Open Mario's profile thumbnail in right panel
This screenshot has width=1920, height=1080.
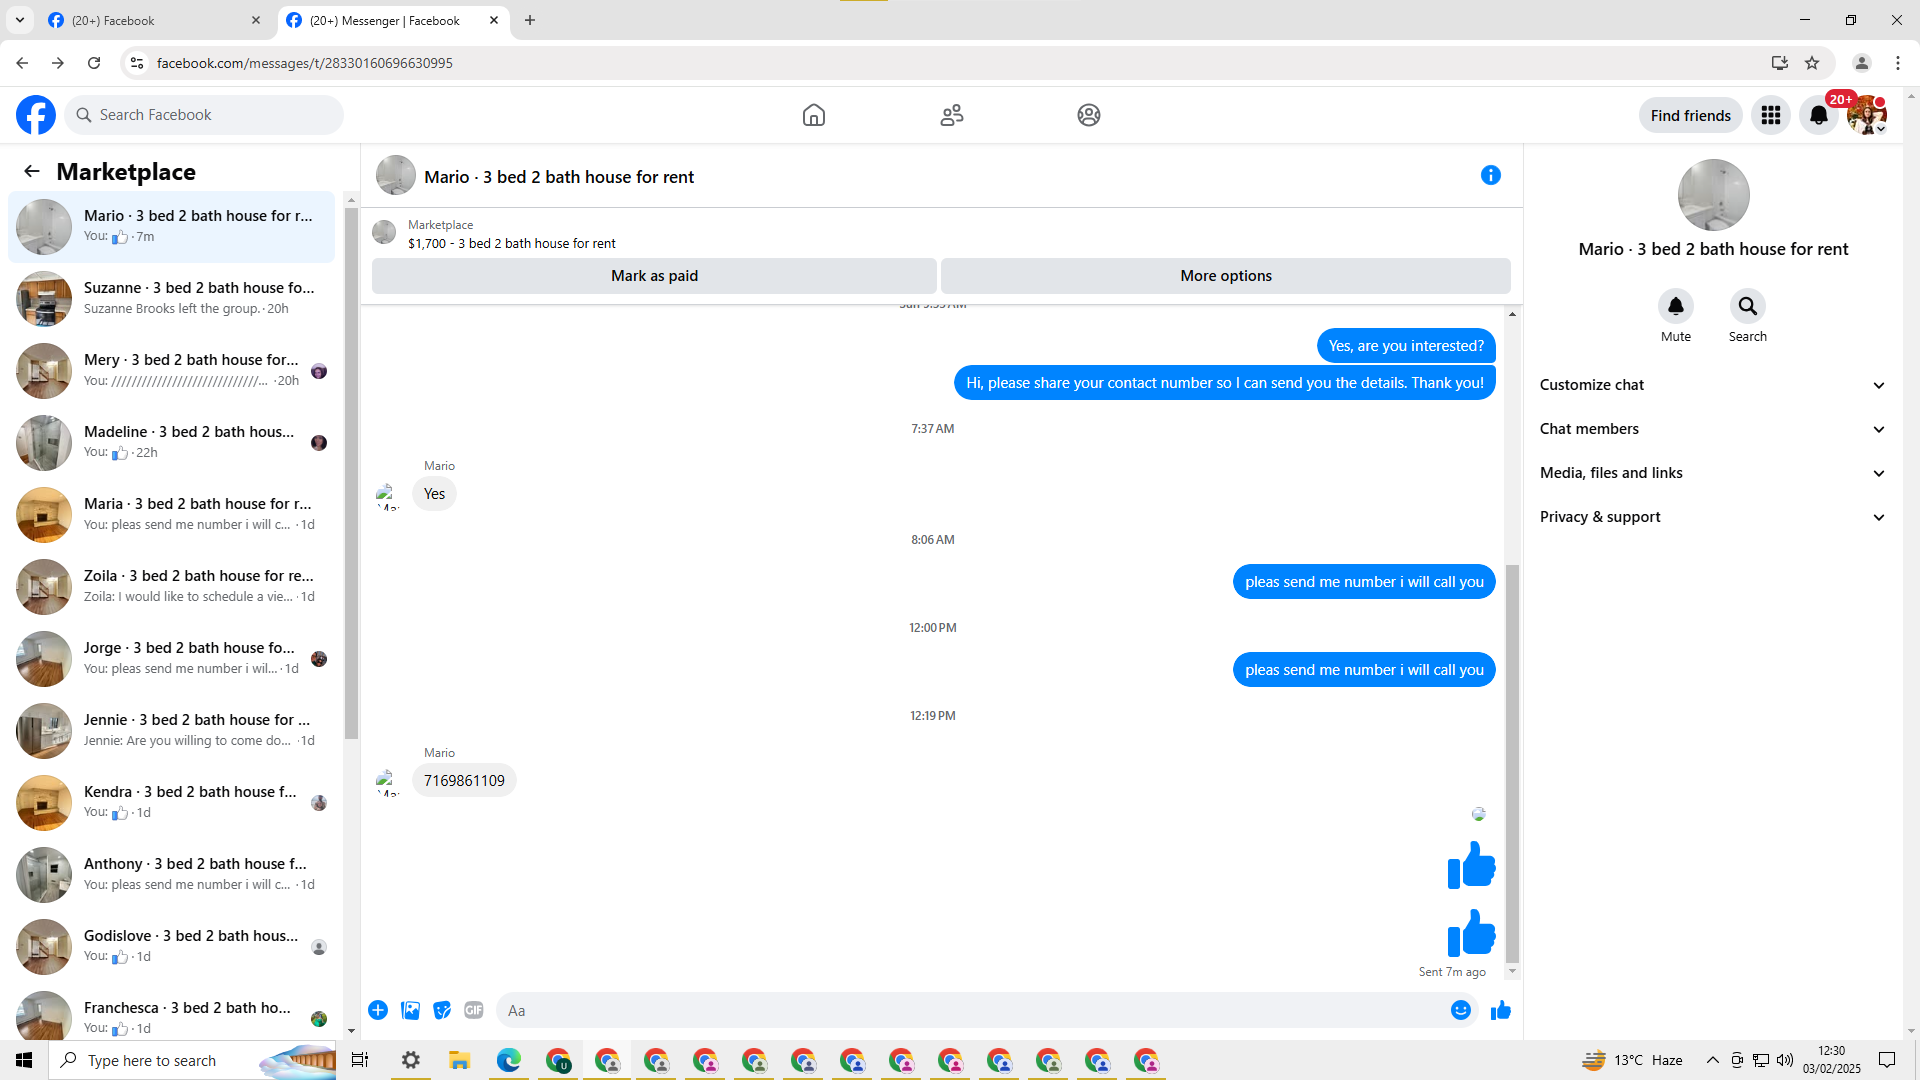point(1713,195)
